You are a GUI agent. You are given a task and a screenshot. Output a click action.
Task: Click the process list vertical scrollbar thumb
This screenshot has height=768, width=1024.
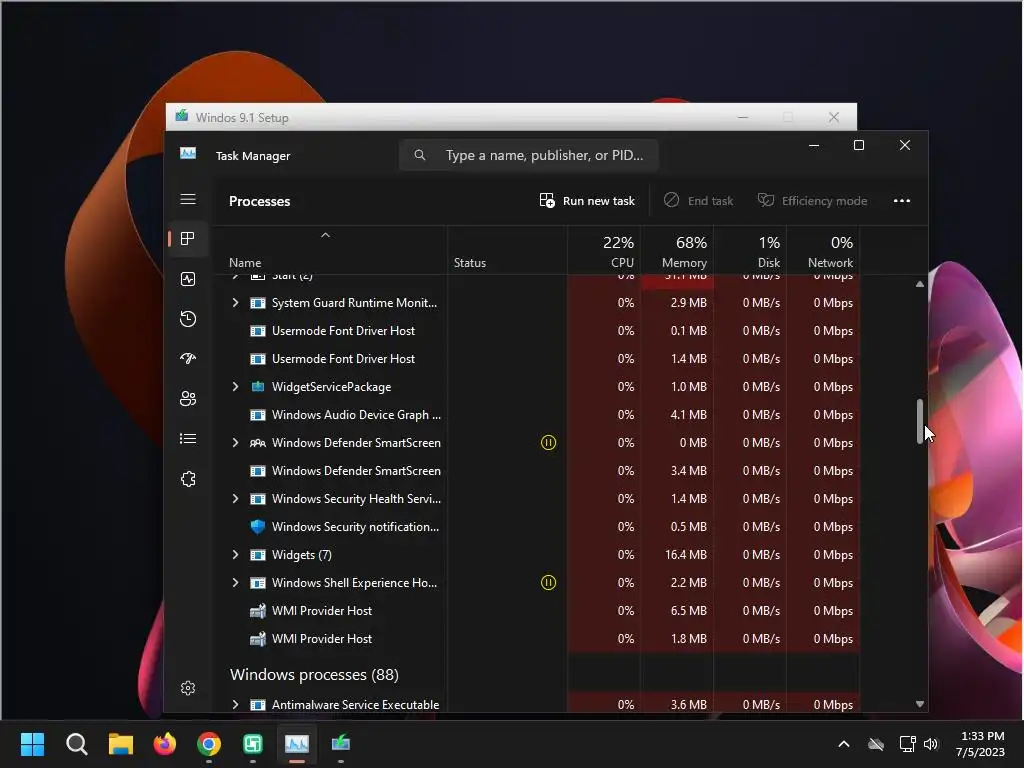coord(920,422)
